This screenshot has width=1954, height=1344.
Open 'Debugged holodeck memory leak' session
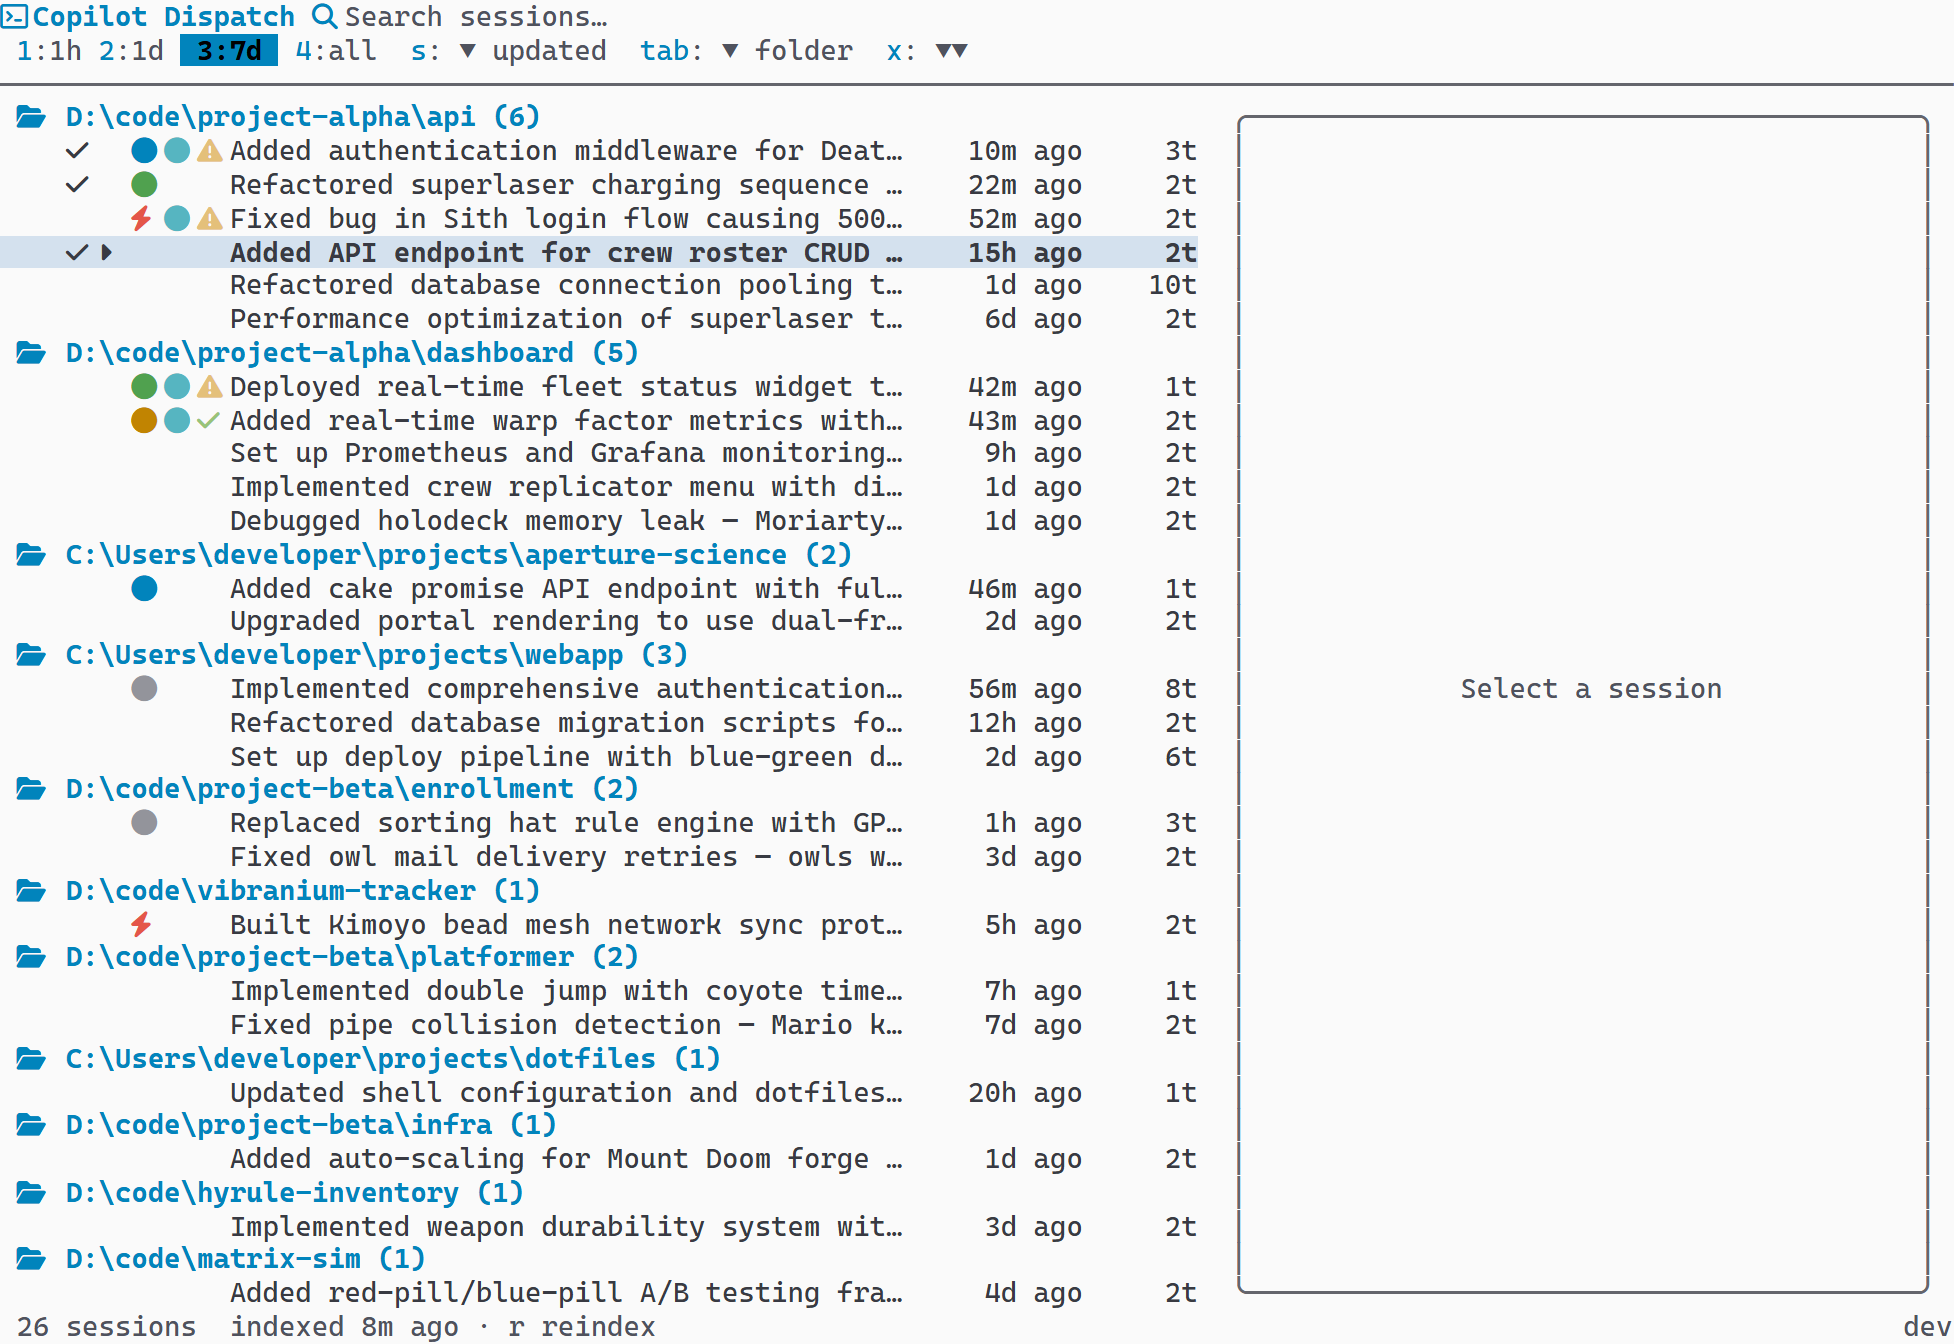click(600, 521)
